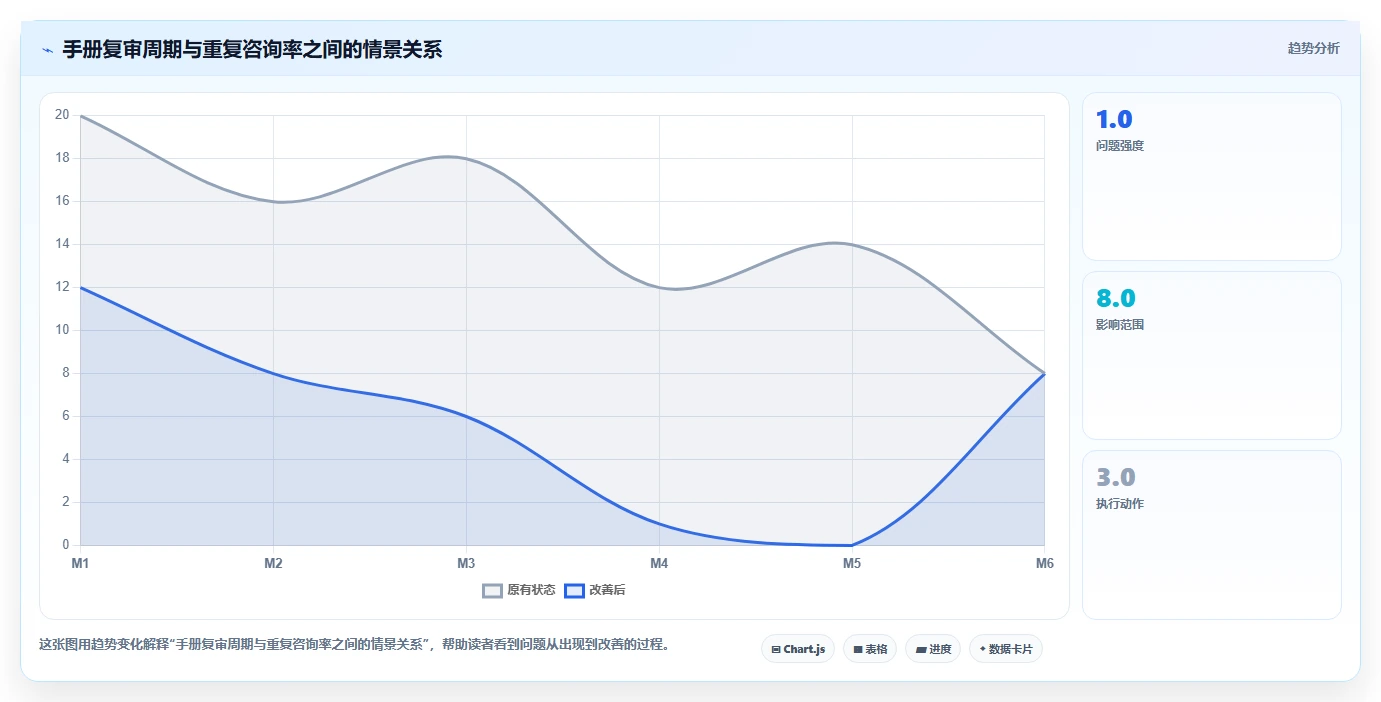Select the 数据卡片 tag chip

[x=1006, y=649]
